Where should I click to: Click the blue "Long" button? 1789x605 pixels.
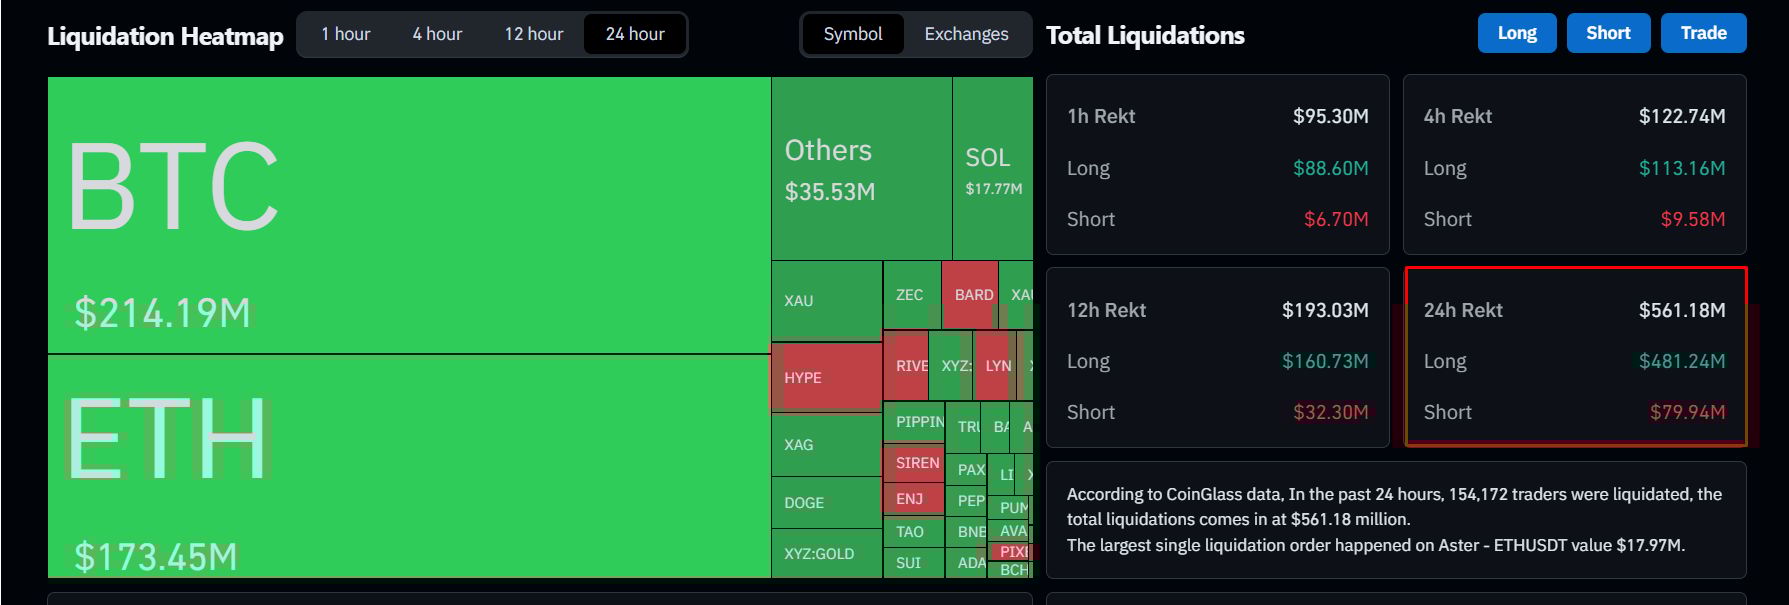point(1516,32)
